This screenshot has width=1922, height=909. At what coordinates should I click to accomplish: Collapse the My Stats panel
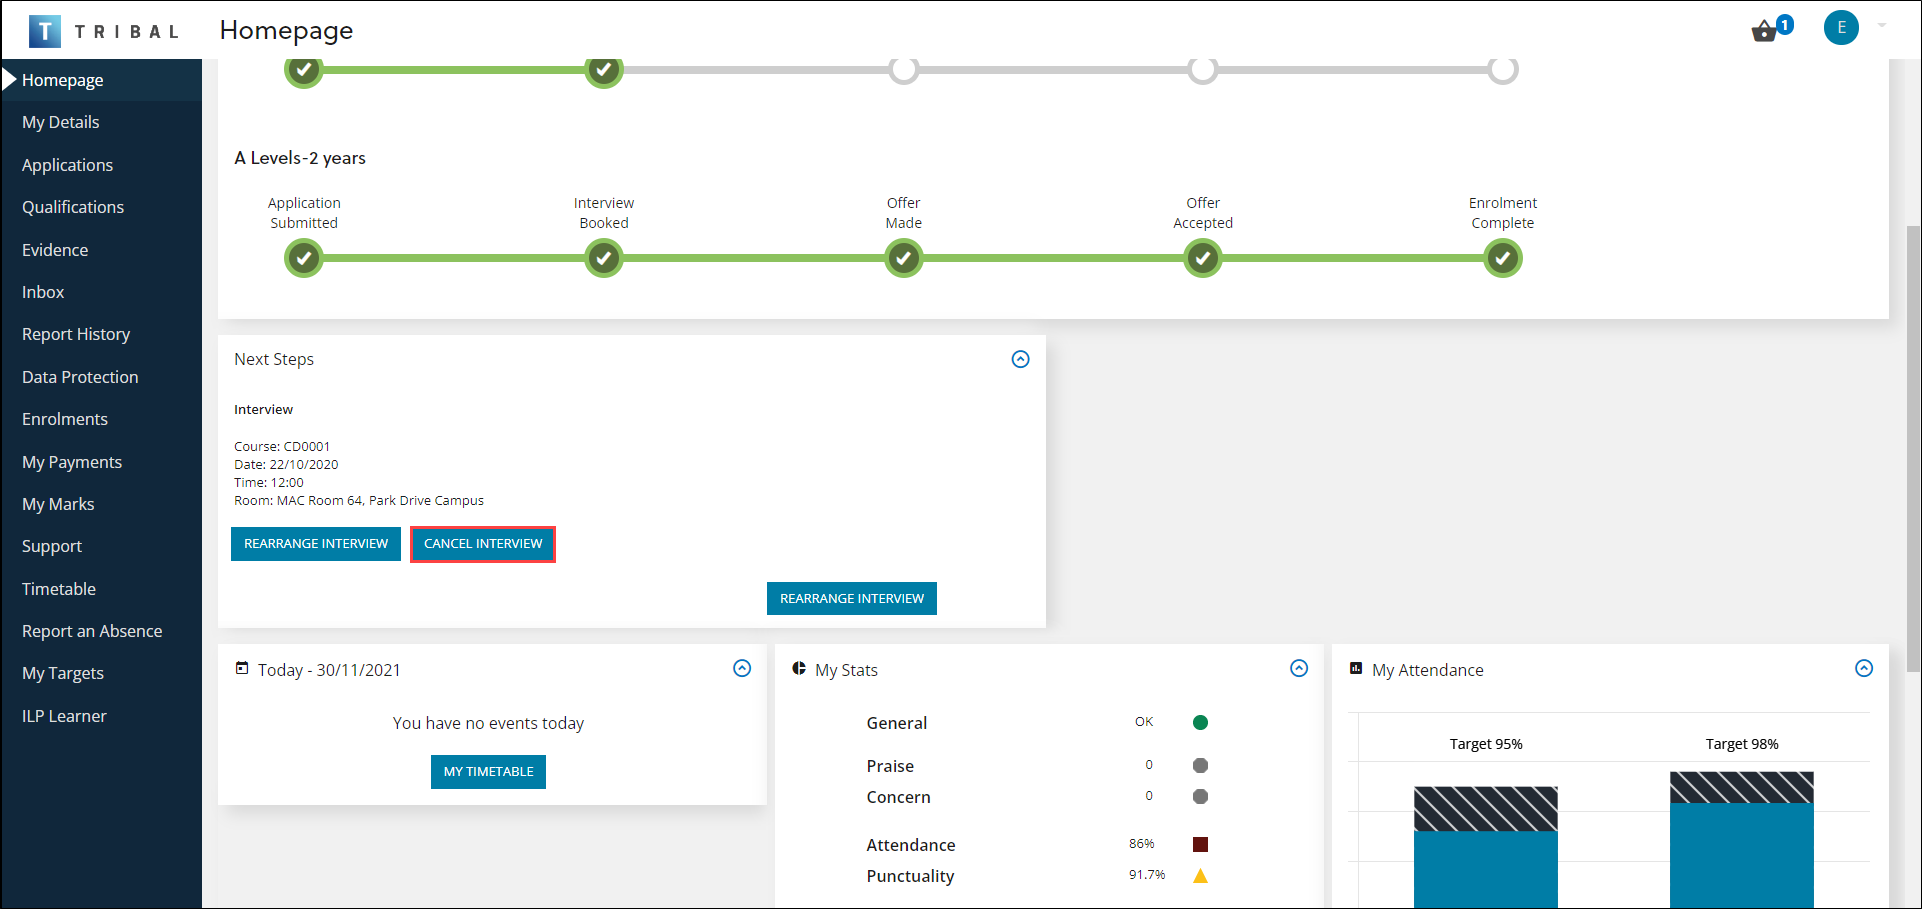[1299, 668]
